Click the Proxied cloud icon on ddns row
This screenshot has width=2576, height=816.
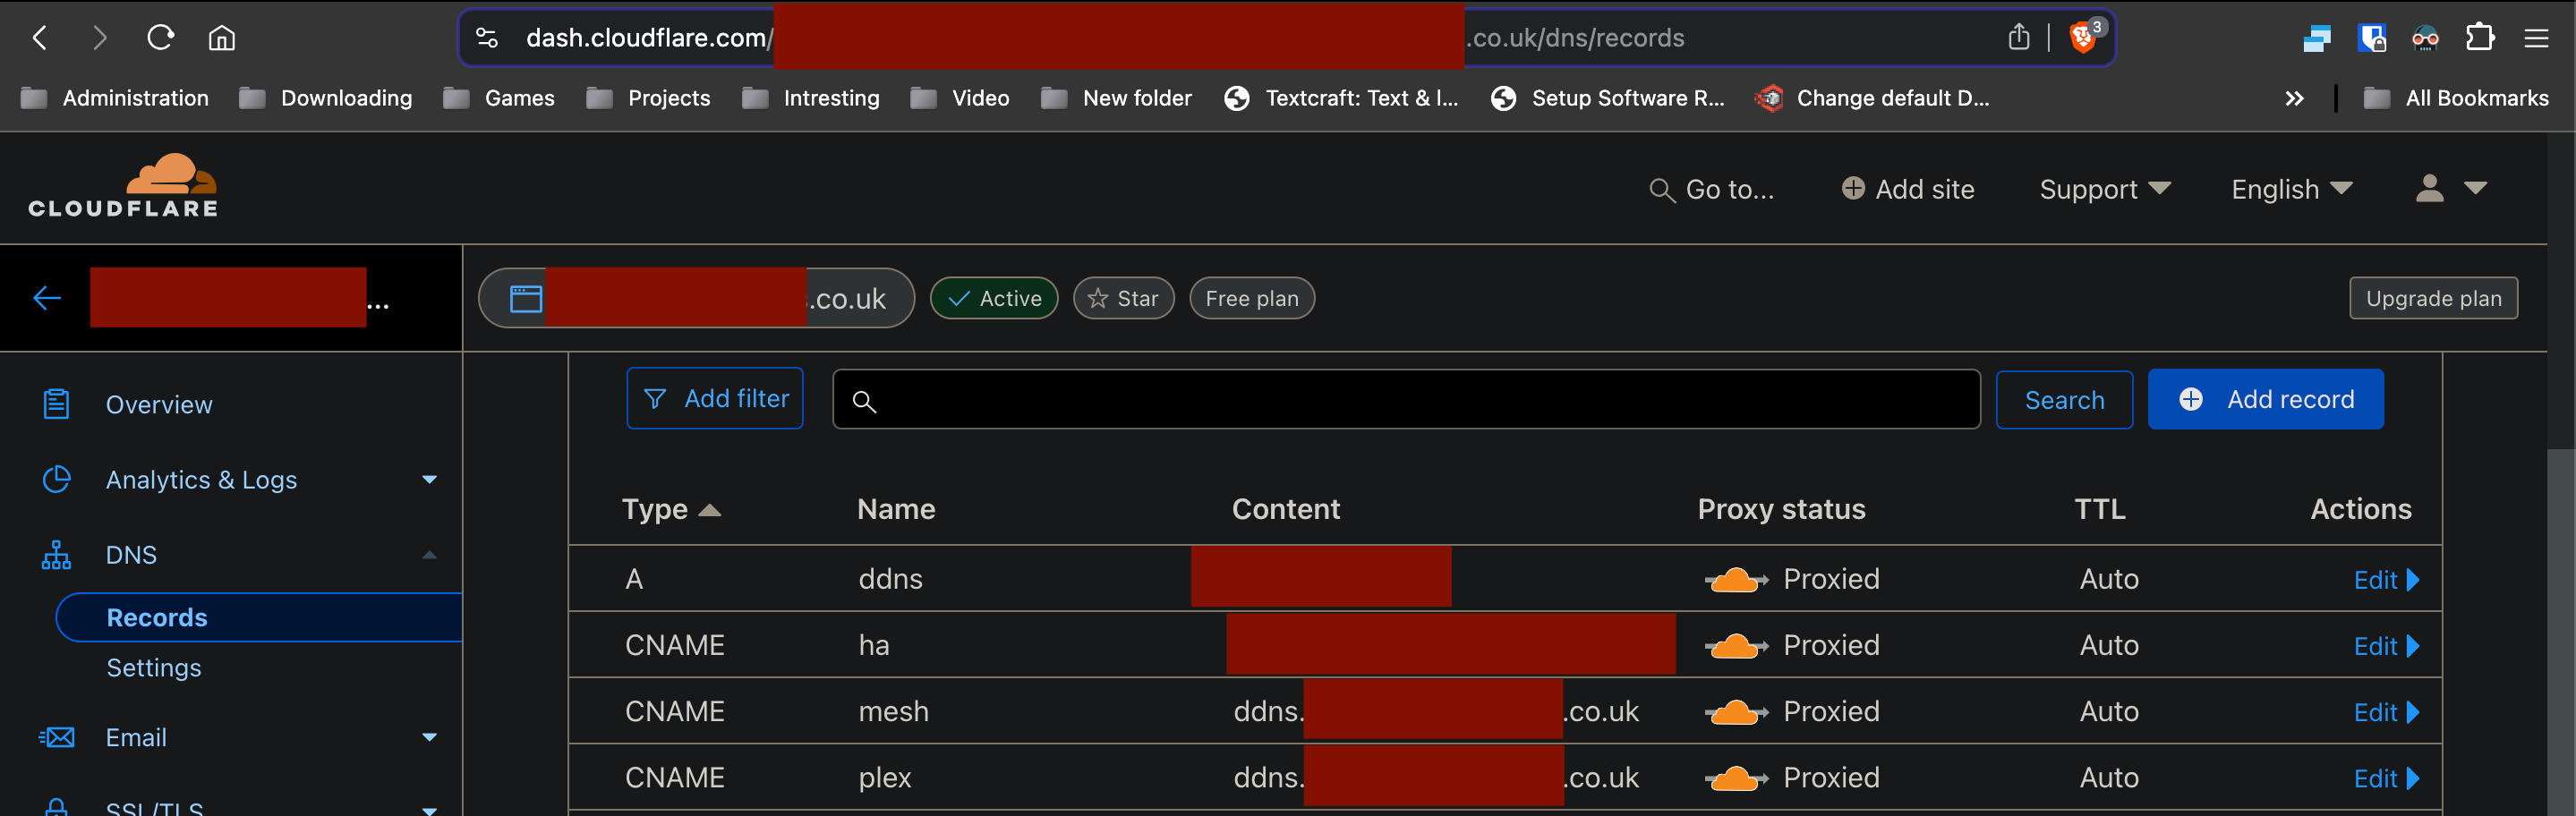[x=1736, y=580]
